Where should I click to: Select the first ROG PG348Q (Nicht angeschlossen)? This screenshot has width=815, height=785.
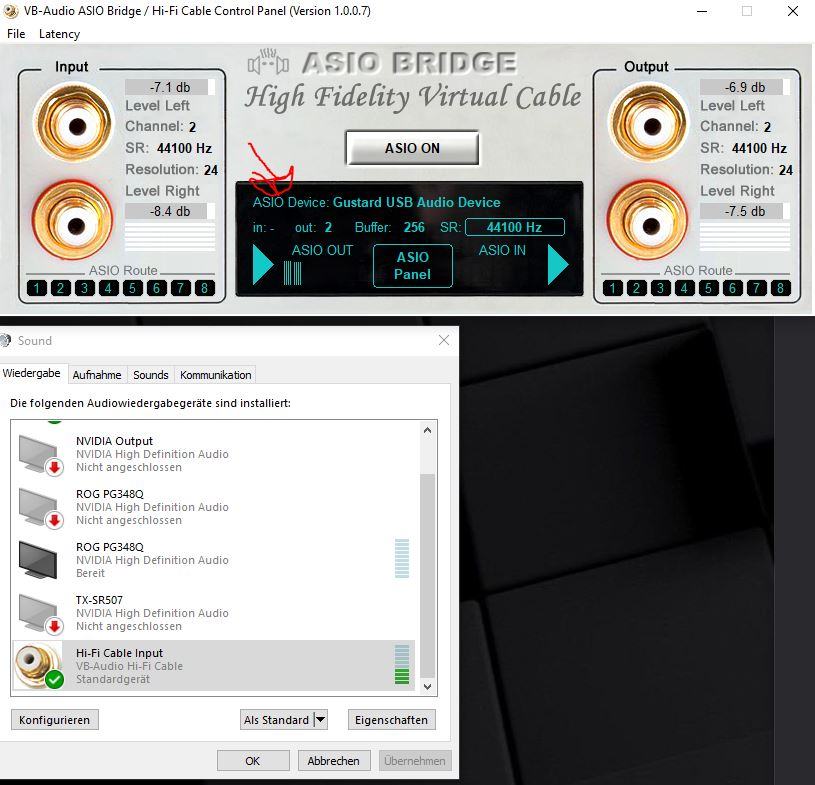(213, 507)
